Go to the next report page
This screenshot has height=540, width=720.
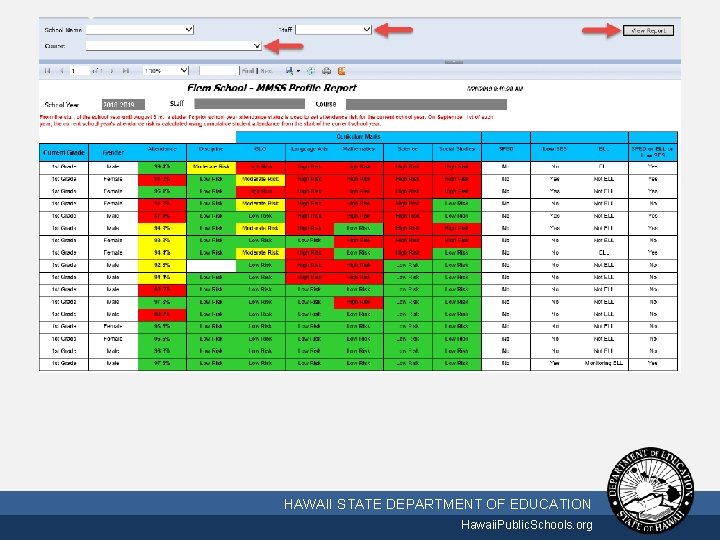coord(112,71)
